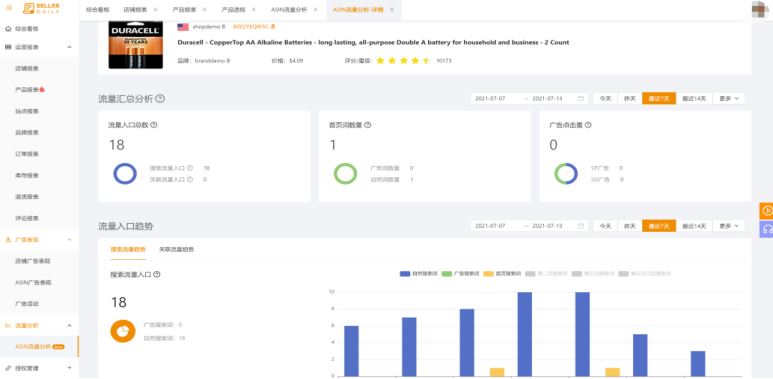Open 站点报表 in the sidebar

[27, 111]
